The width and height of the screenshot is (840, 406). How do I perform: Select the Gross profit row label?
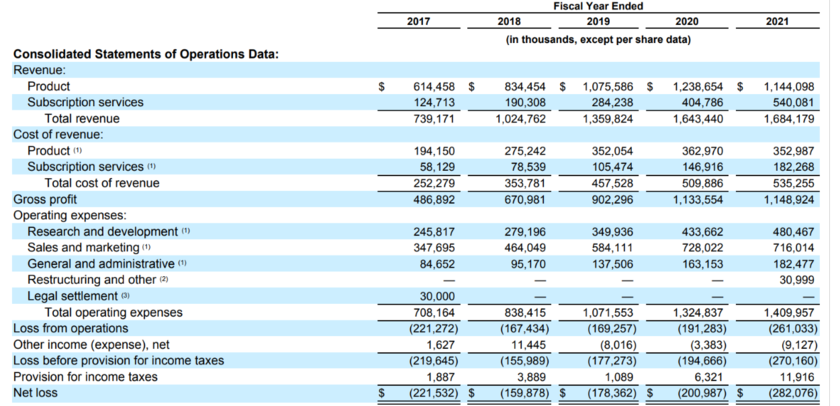point(45,199)
